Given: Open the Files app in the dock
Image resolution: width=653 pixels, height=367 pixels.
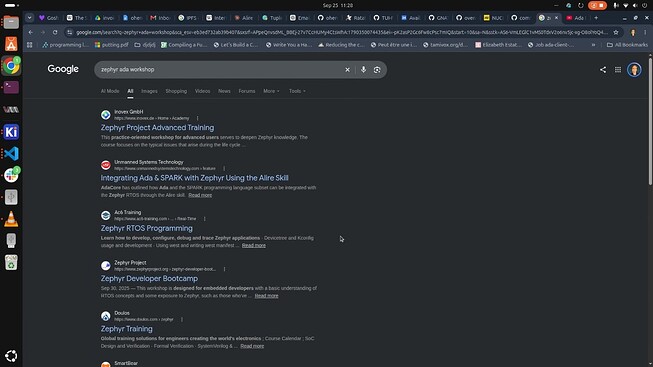Looking at the screenshot, I should click(x=11, y=22).
